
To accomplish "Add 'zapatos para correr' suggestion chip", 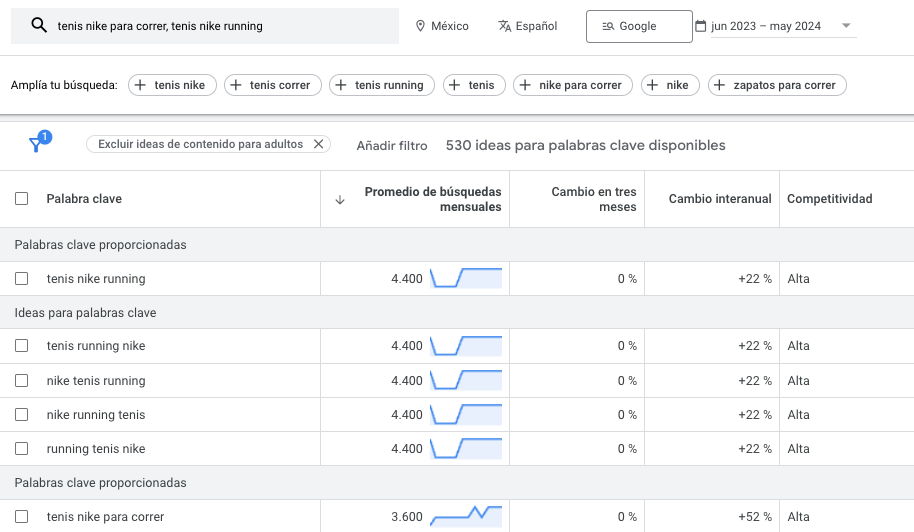I will tap(777, 85).
